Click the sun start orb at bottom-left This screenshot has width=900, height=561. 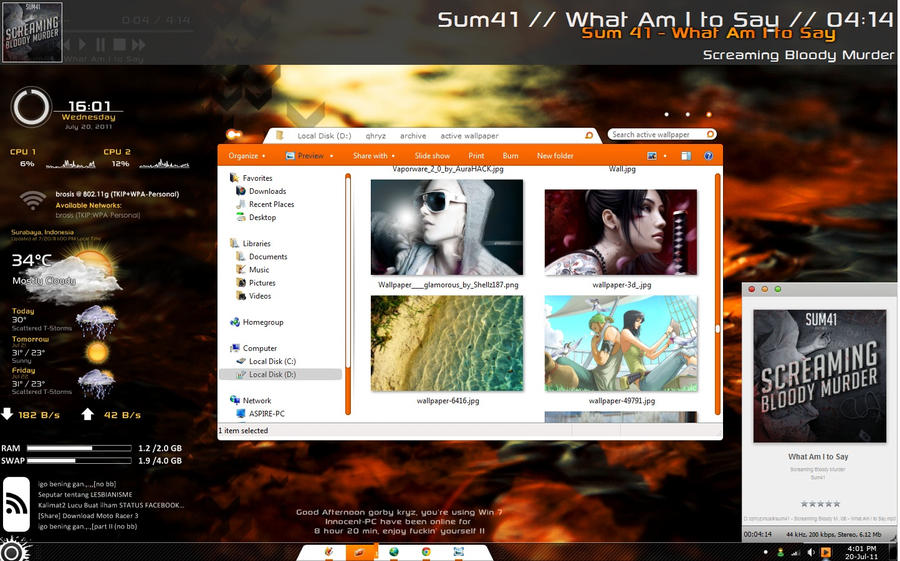(13, 550)
